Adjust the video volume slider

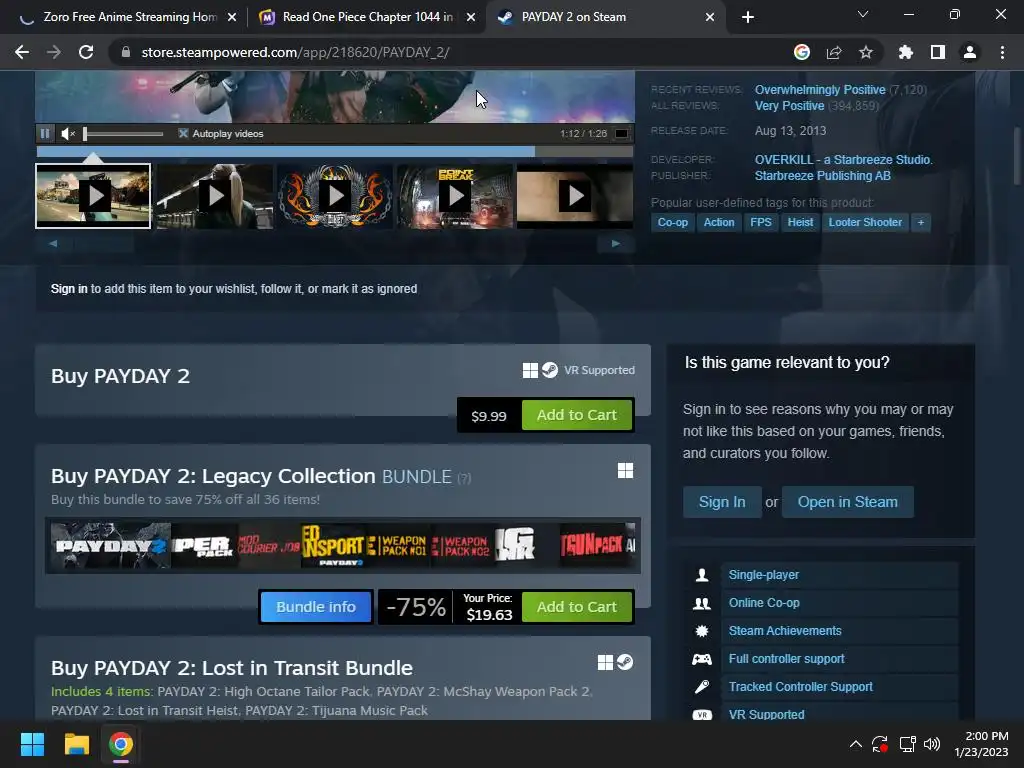(x=123, y=134)
